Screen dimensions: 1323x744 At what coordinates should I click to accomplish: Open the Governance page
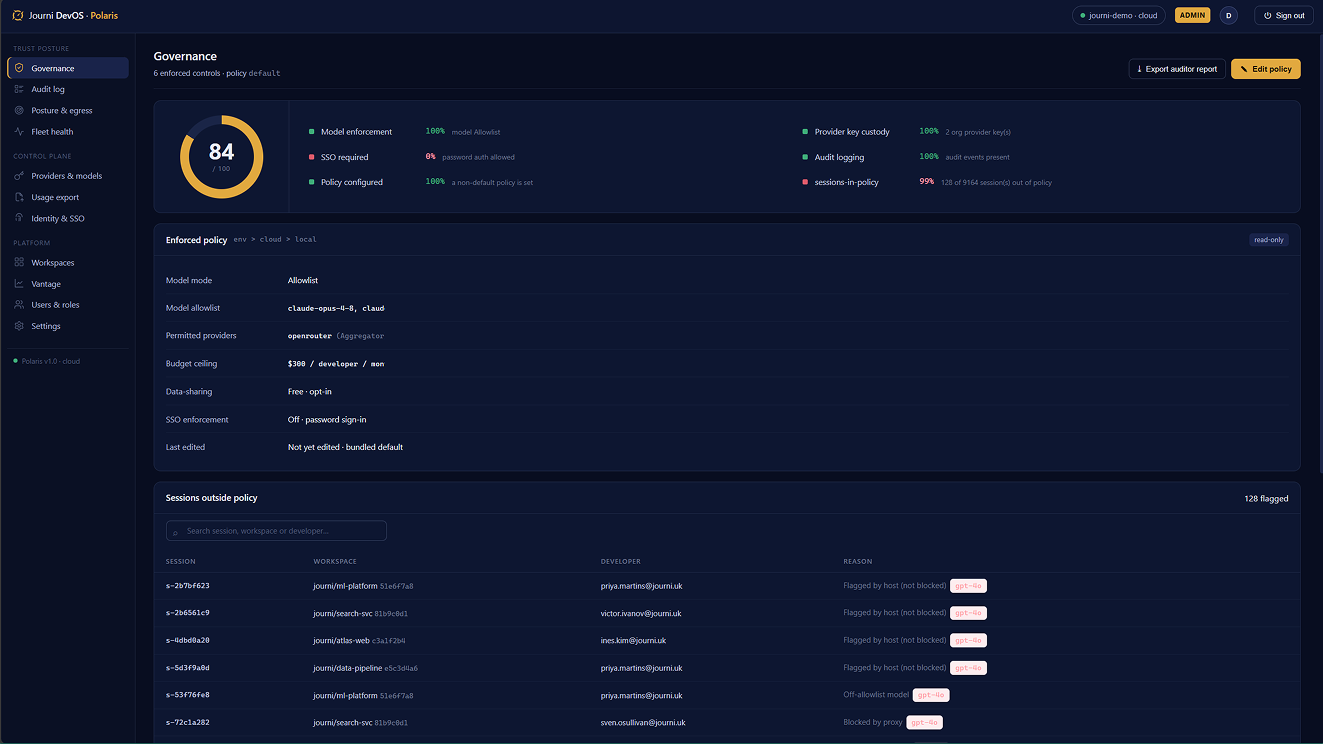pos(67,68)
